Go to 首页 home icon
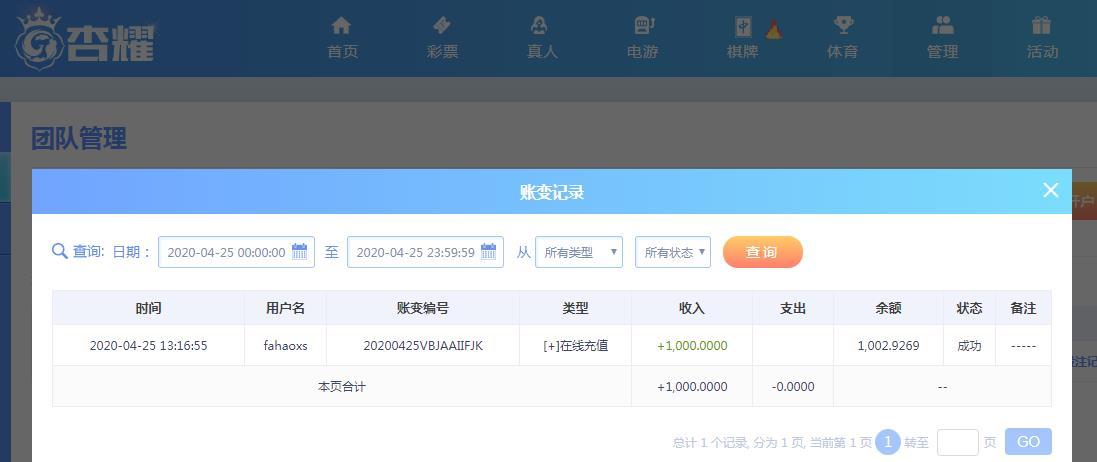The height and width of the screenshot is (462, 1097). (x=341, y=26)
